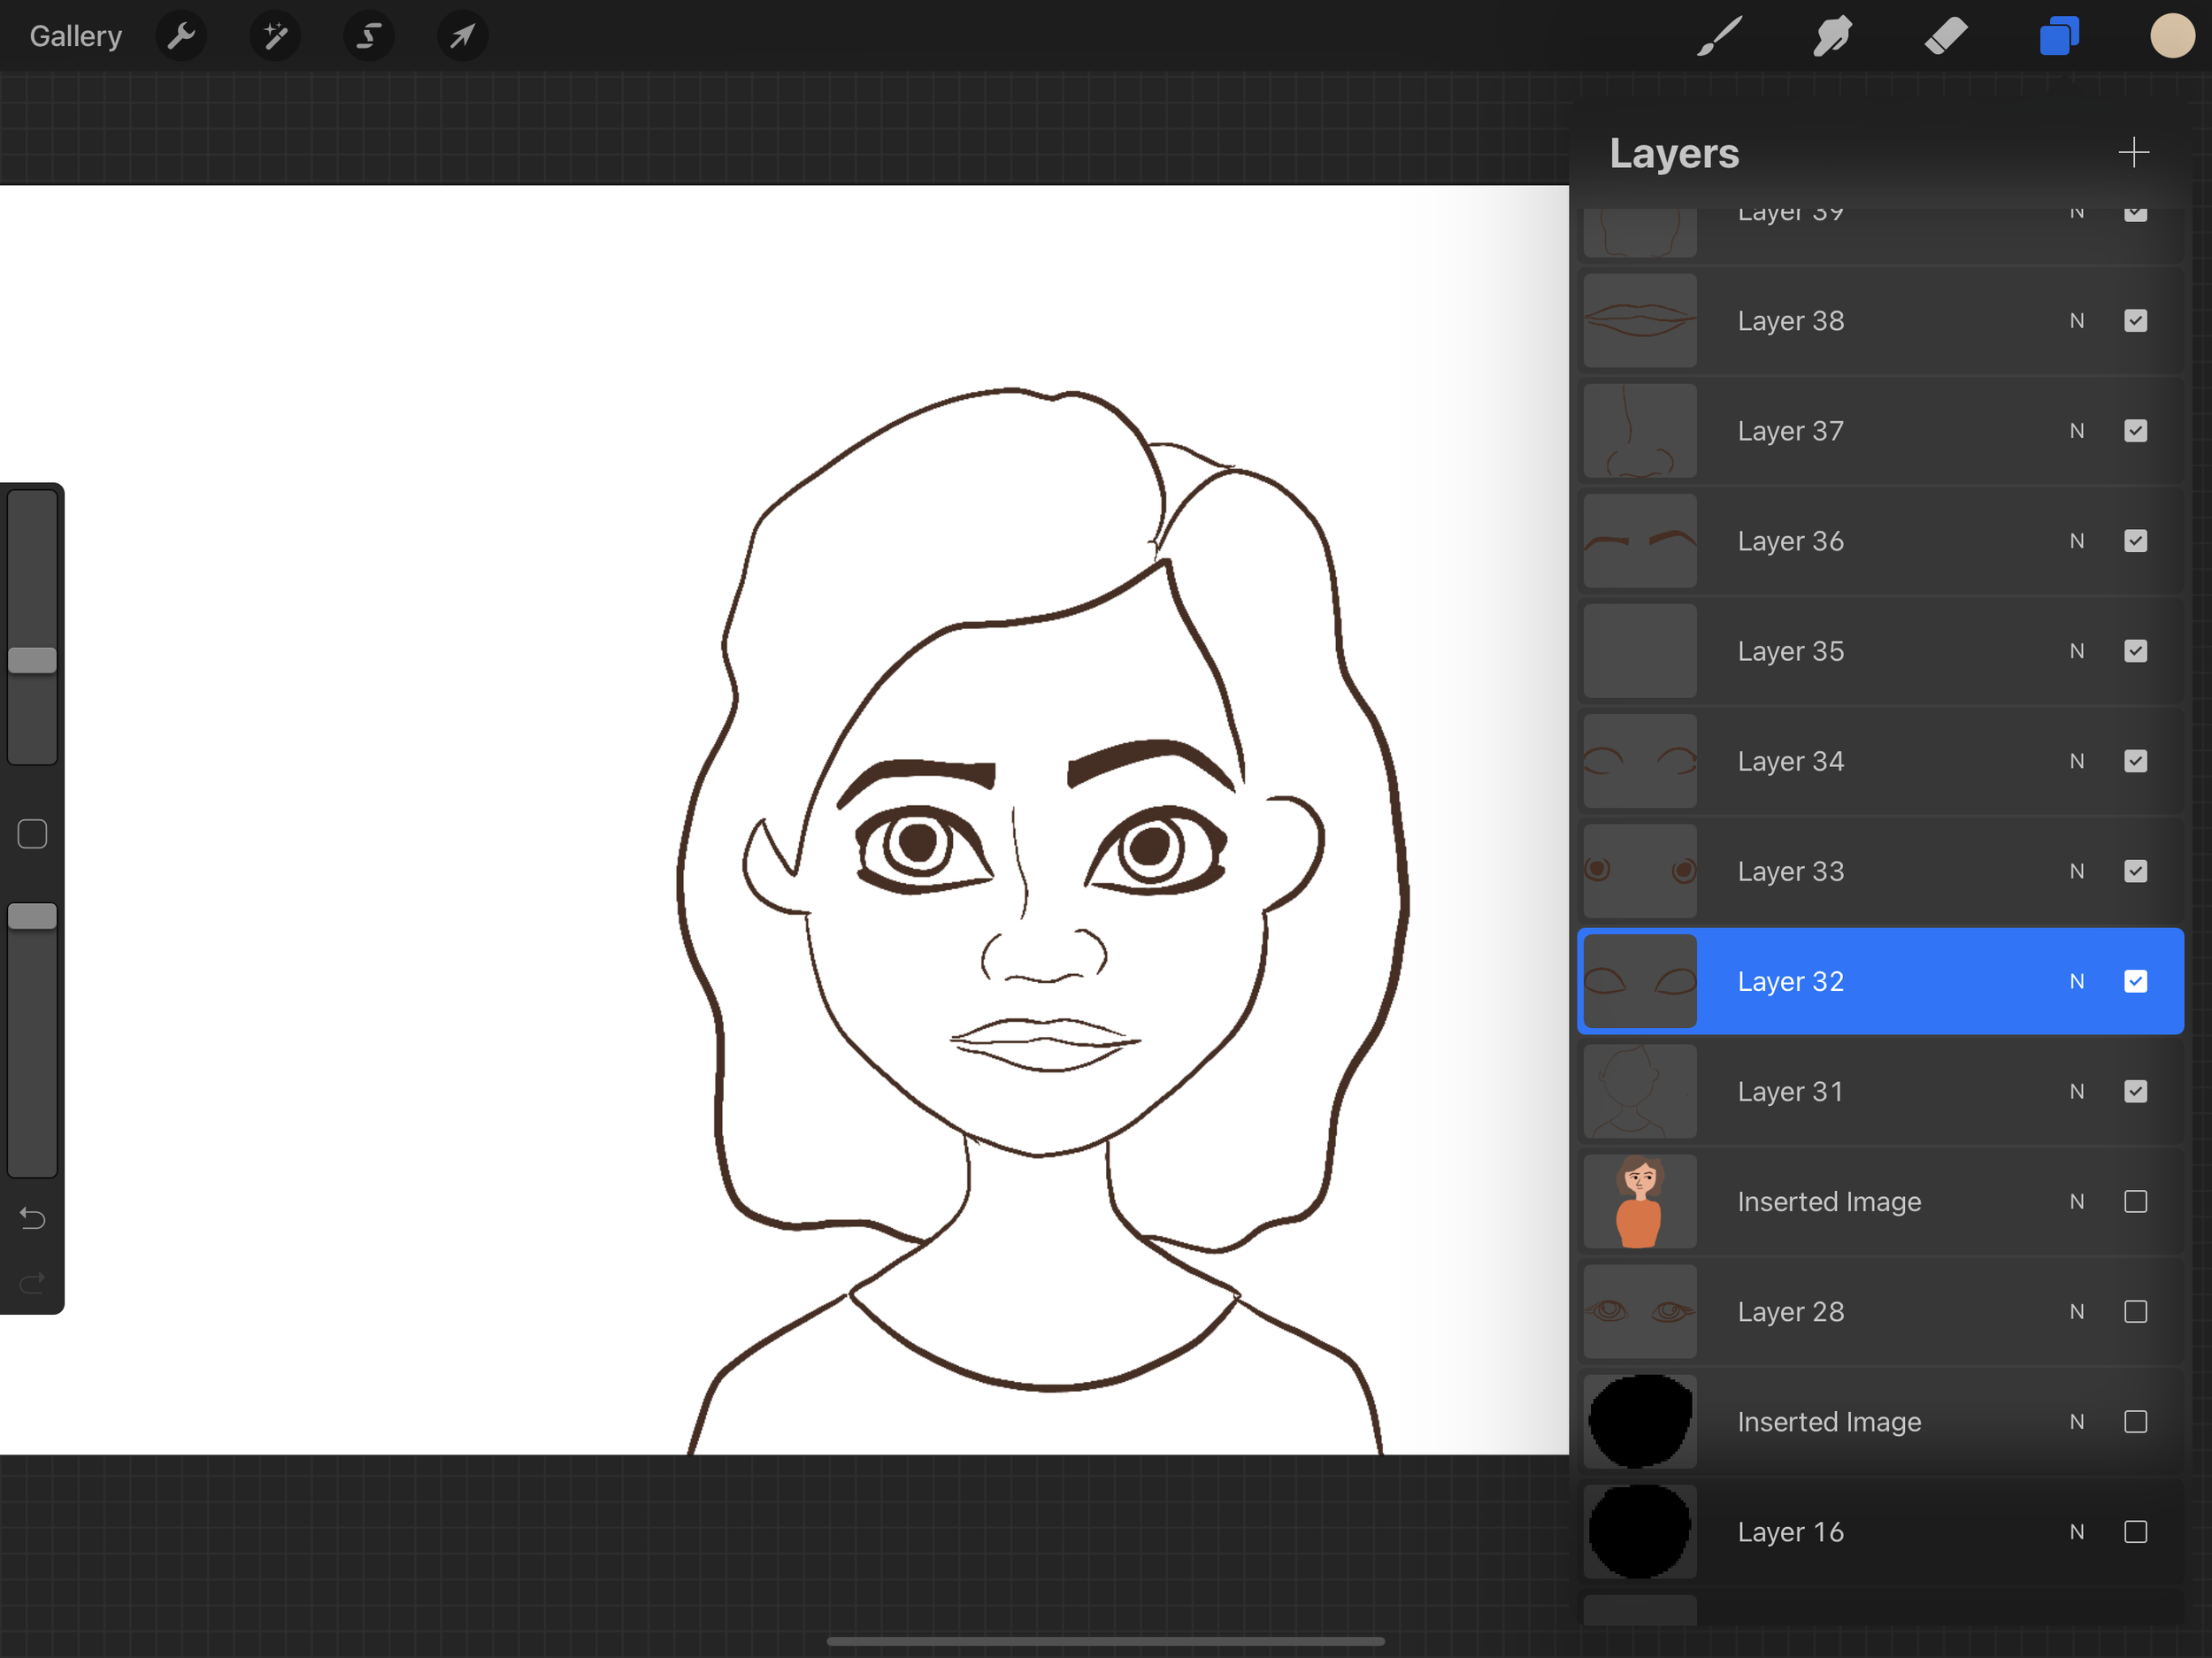
Task: Activate the Selection S-ribbon tool
Action: [x=369, y=37]
